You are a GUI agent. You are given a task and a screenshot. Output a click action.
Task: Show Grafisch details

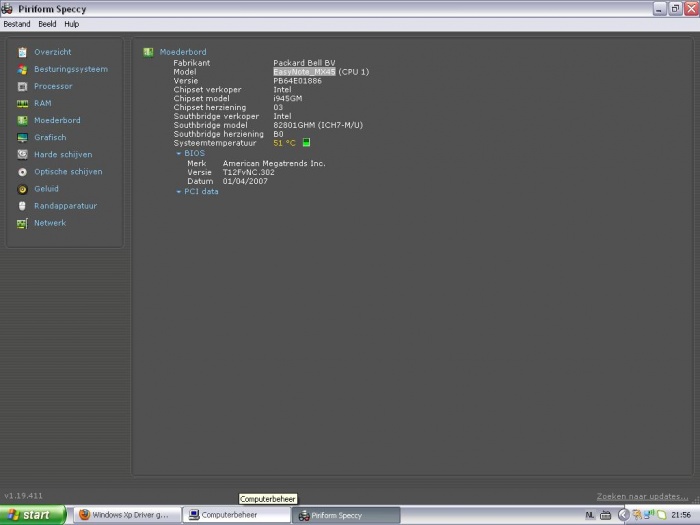pos(50,138)
